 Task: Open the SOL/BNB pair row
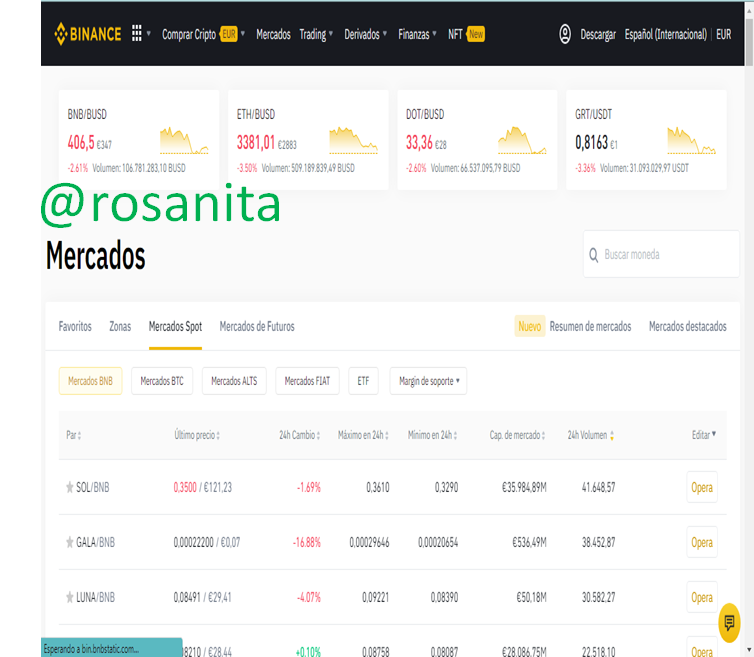(392, 487)
